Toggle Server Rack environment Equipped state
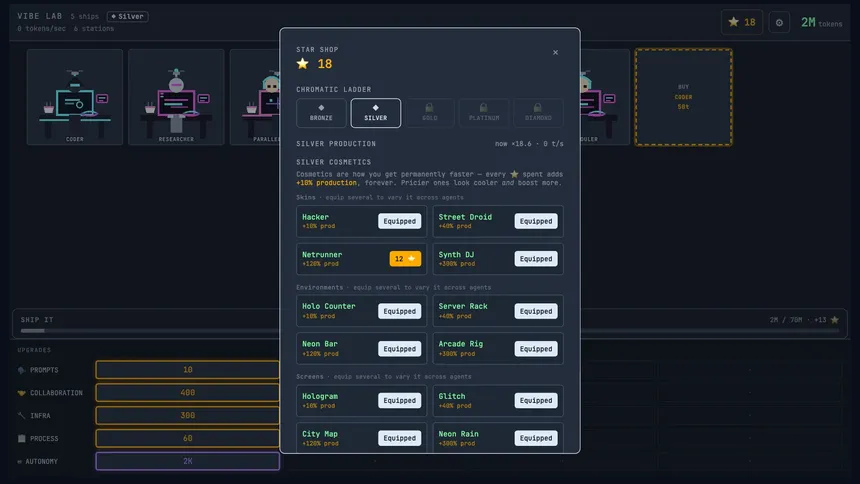This screenshot has width=860, height=484. pyautogui.click(x=536, y=311)
